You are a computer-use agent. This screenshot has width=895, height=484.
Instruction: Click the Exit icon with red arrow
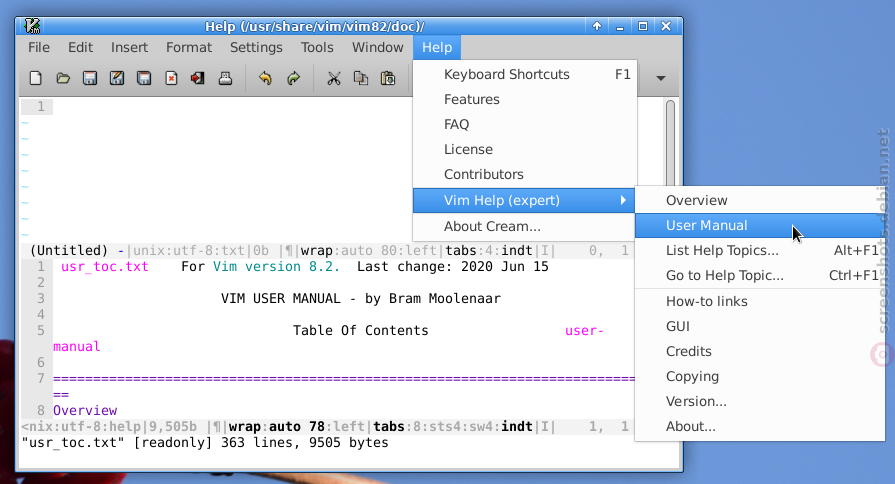click(x=198, y=78)
